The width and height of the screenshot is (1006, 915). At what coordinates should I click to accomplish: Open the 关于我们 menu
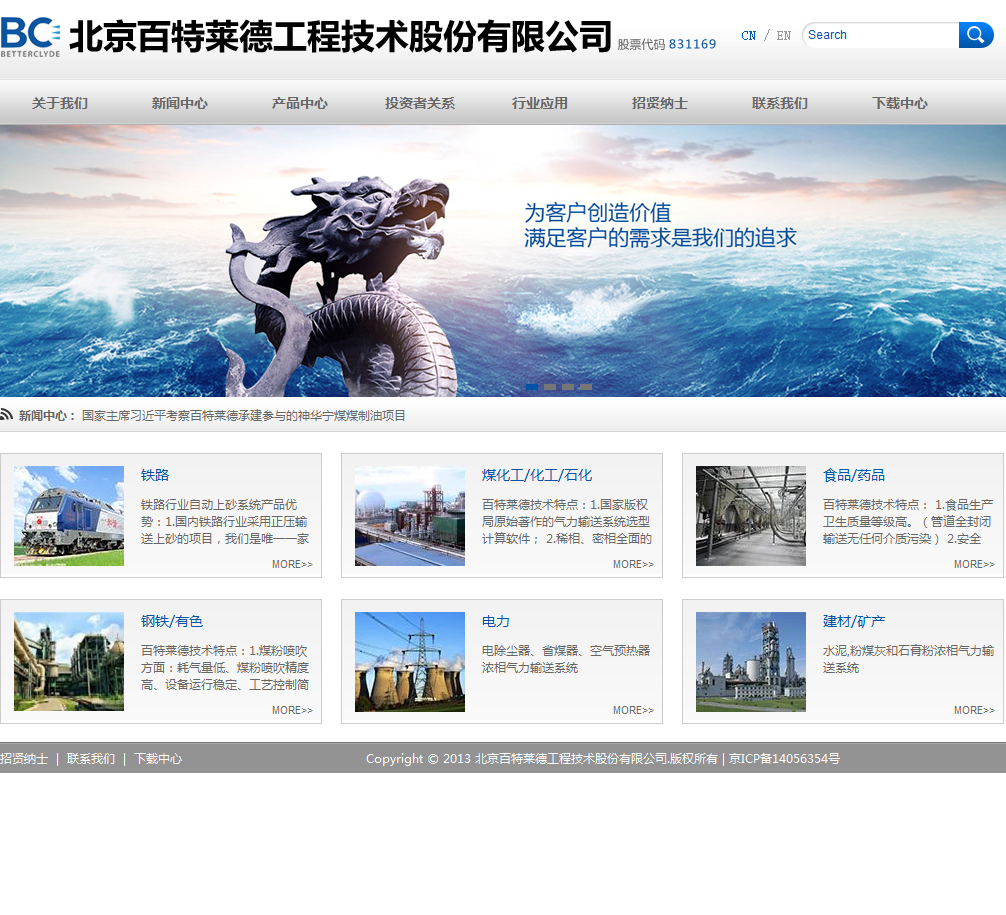(60, 103)
